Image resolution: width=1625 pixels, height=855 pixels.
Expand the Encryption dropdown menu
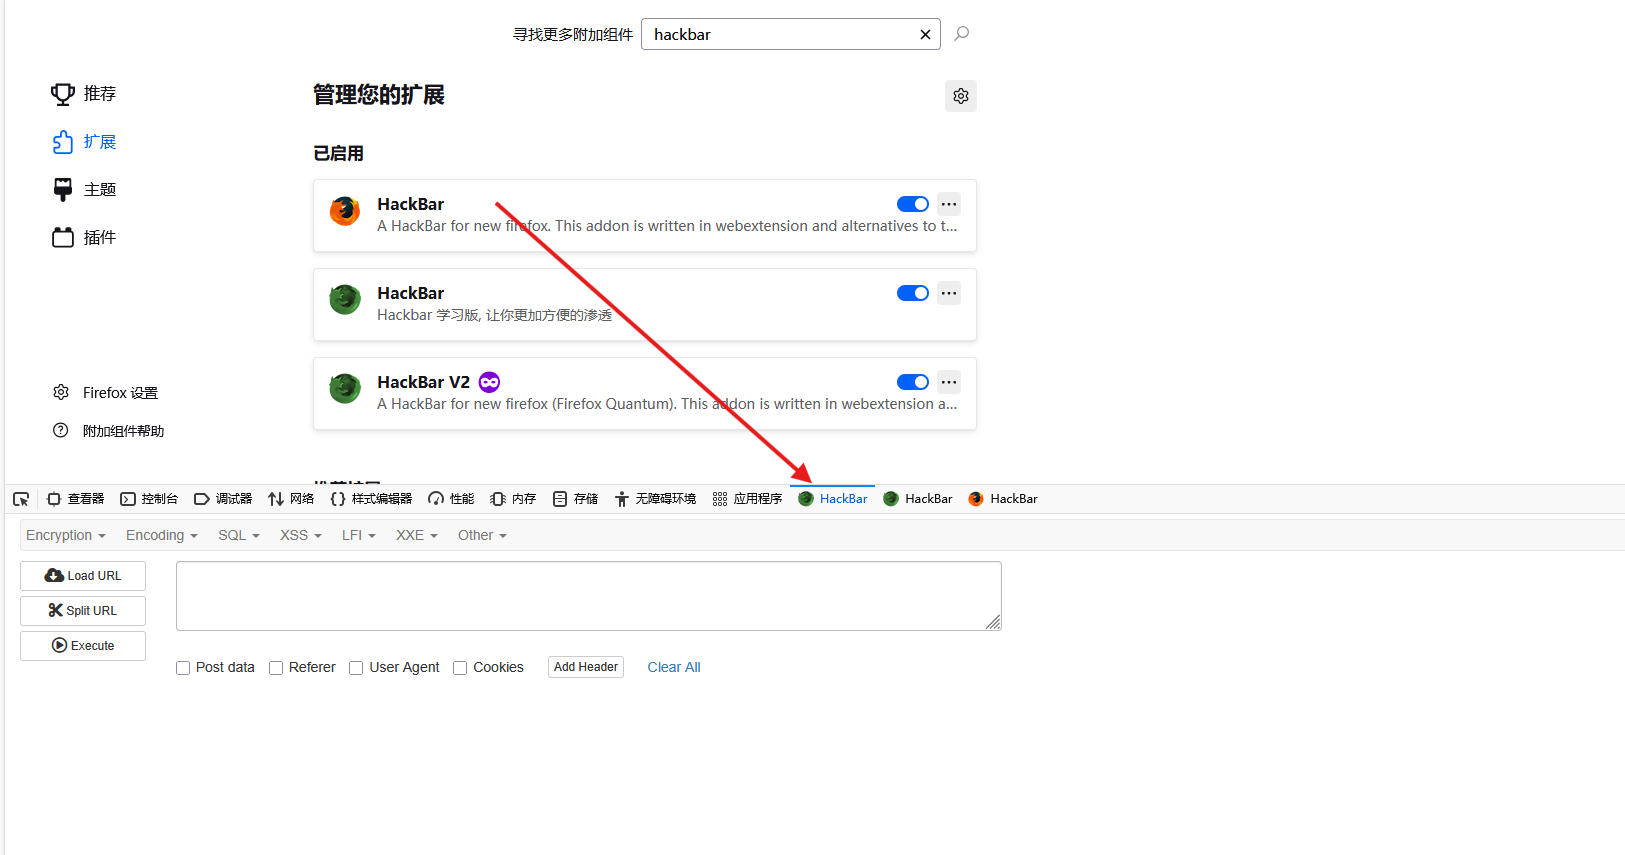tap(66, 535)
